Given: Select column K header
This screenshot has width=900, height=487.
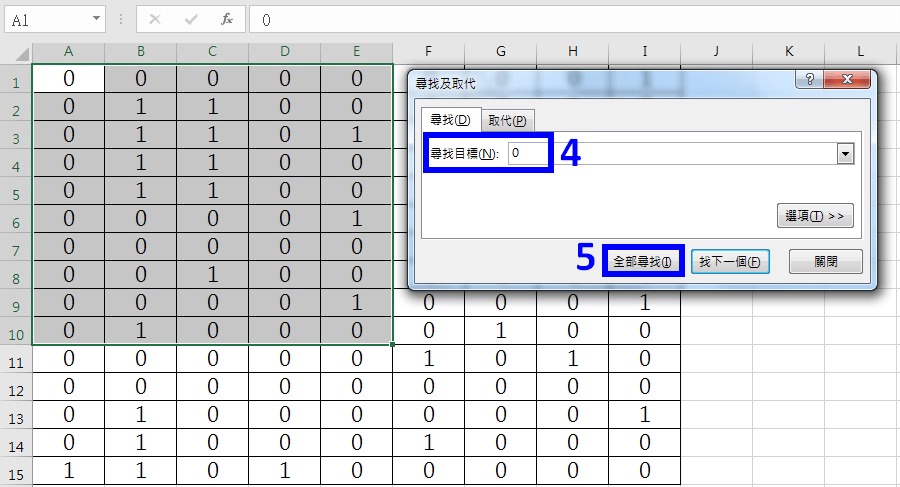Looking at the screenshot, I should 788,51.
